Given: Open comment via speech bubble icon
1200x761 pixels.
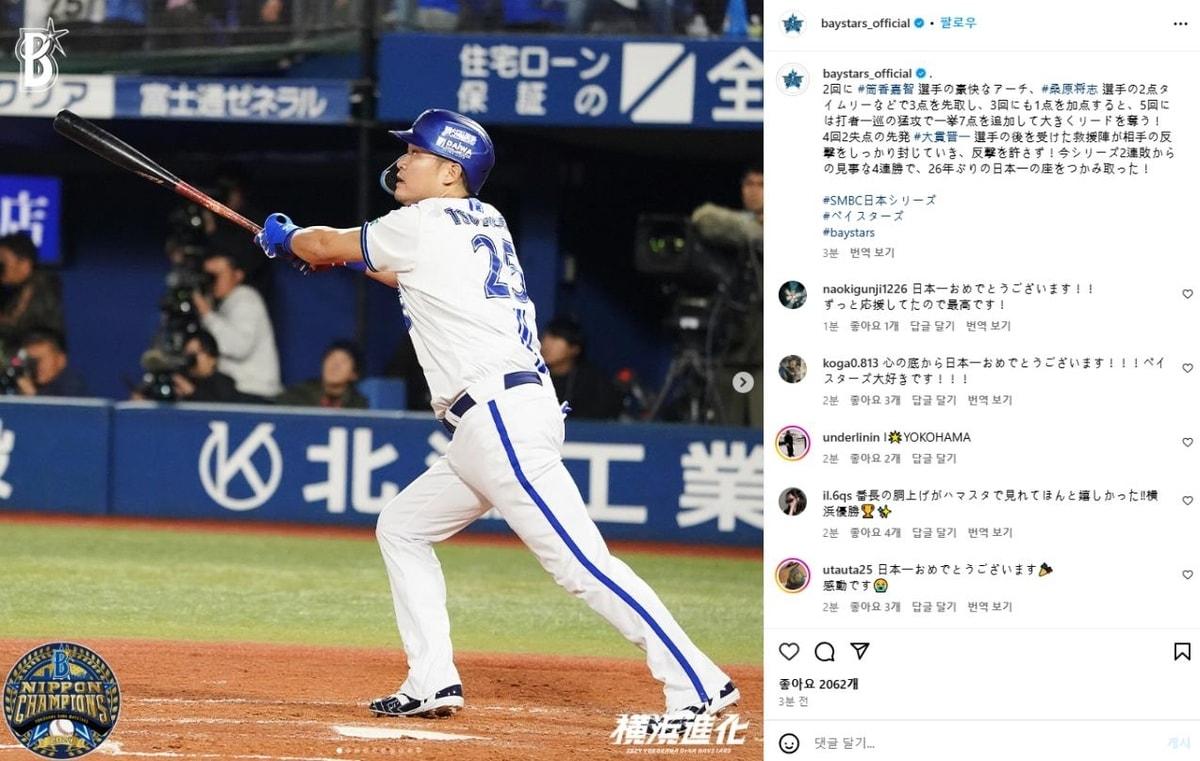Looking at the screenshot, I should (x=824, y=651).
